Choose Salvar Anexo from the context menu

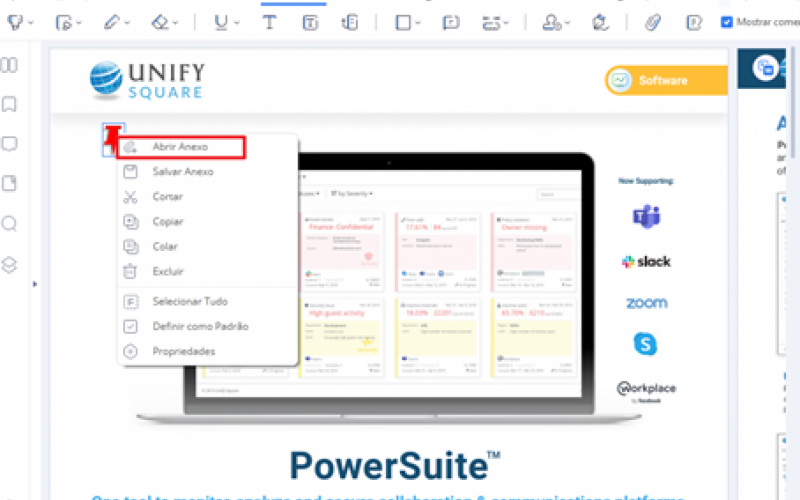pos(208,172)
